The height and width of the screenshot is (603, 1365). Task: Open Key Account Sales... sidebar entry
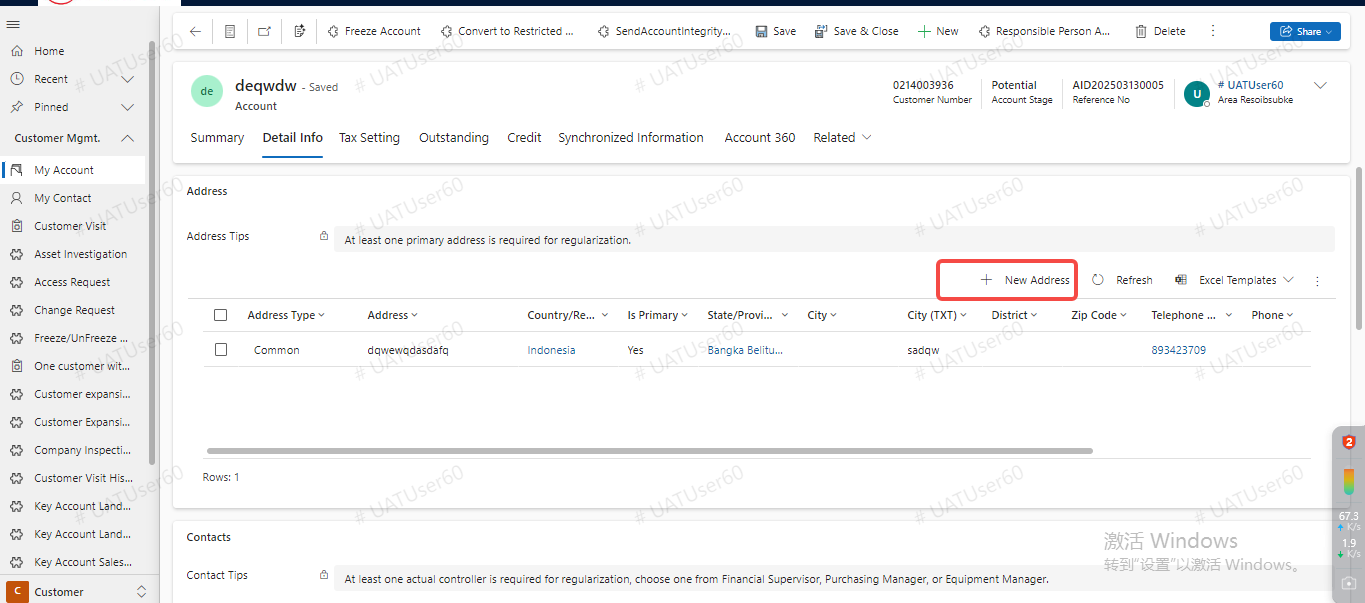pyautogui.click(x=83, y=562)
